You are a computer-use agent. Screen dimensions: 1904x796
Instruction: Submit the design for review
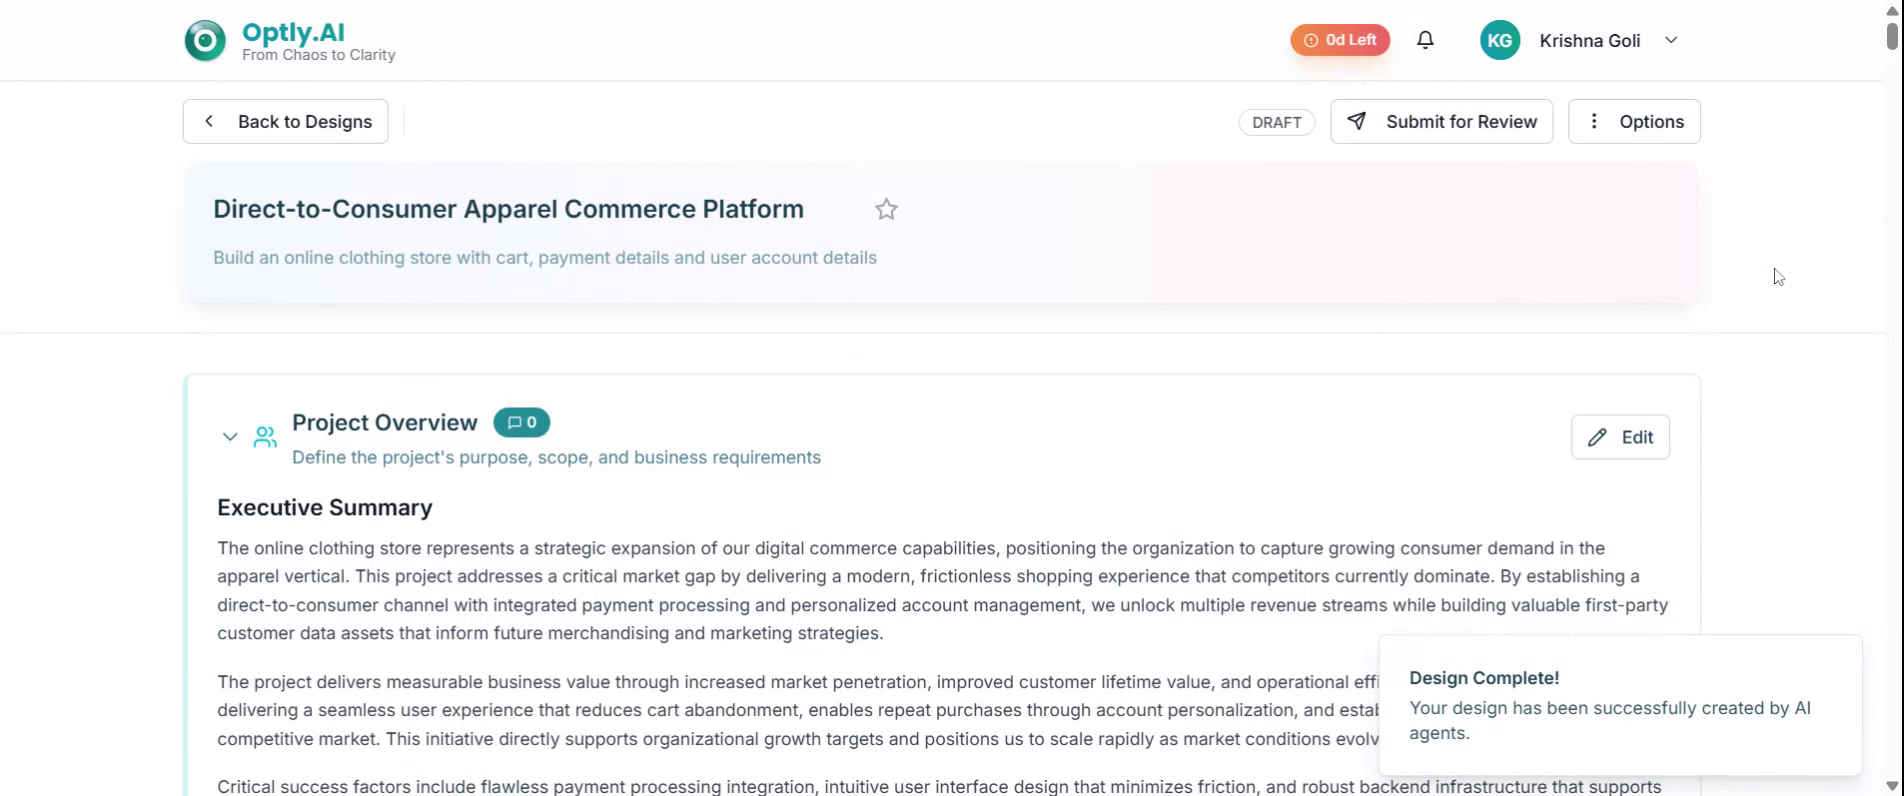tap(1441, 122)
